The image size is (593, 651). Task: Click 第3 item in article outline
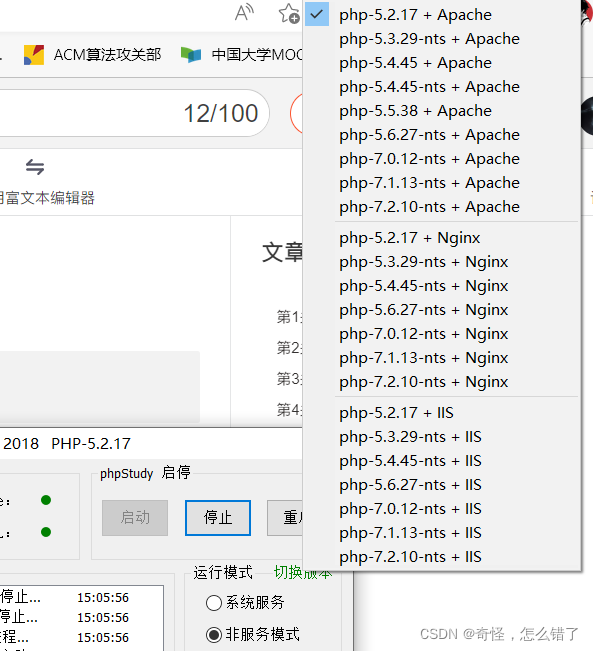pos(289,379)
